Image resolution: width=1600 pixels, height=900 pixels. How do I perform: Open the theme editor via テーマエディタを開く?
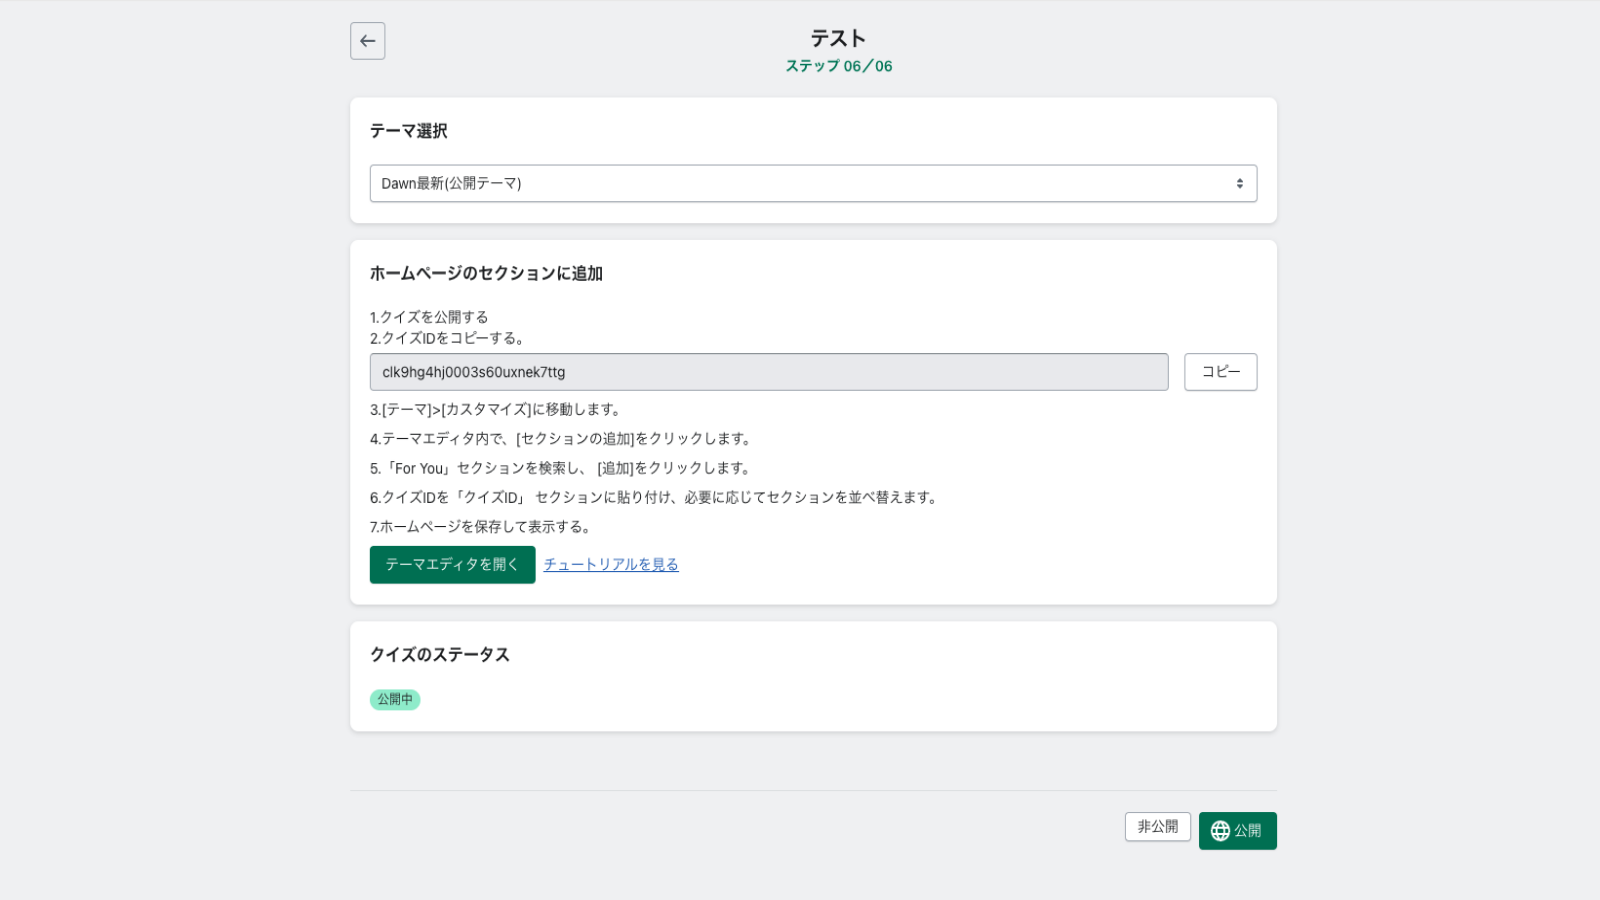pyautogui.click(x=452, y=565)
